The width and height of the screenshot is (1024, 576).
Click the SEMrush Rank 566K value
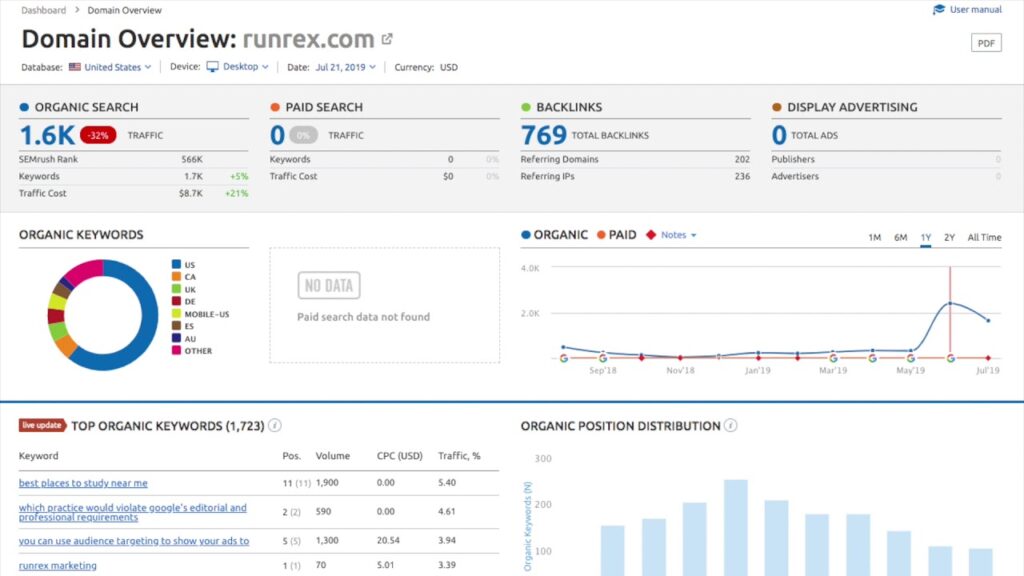pyautogui.click(x=192, y=159)
